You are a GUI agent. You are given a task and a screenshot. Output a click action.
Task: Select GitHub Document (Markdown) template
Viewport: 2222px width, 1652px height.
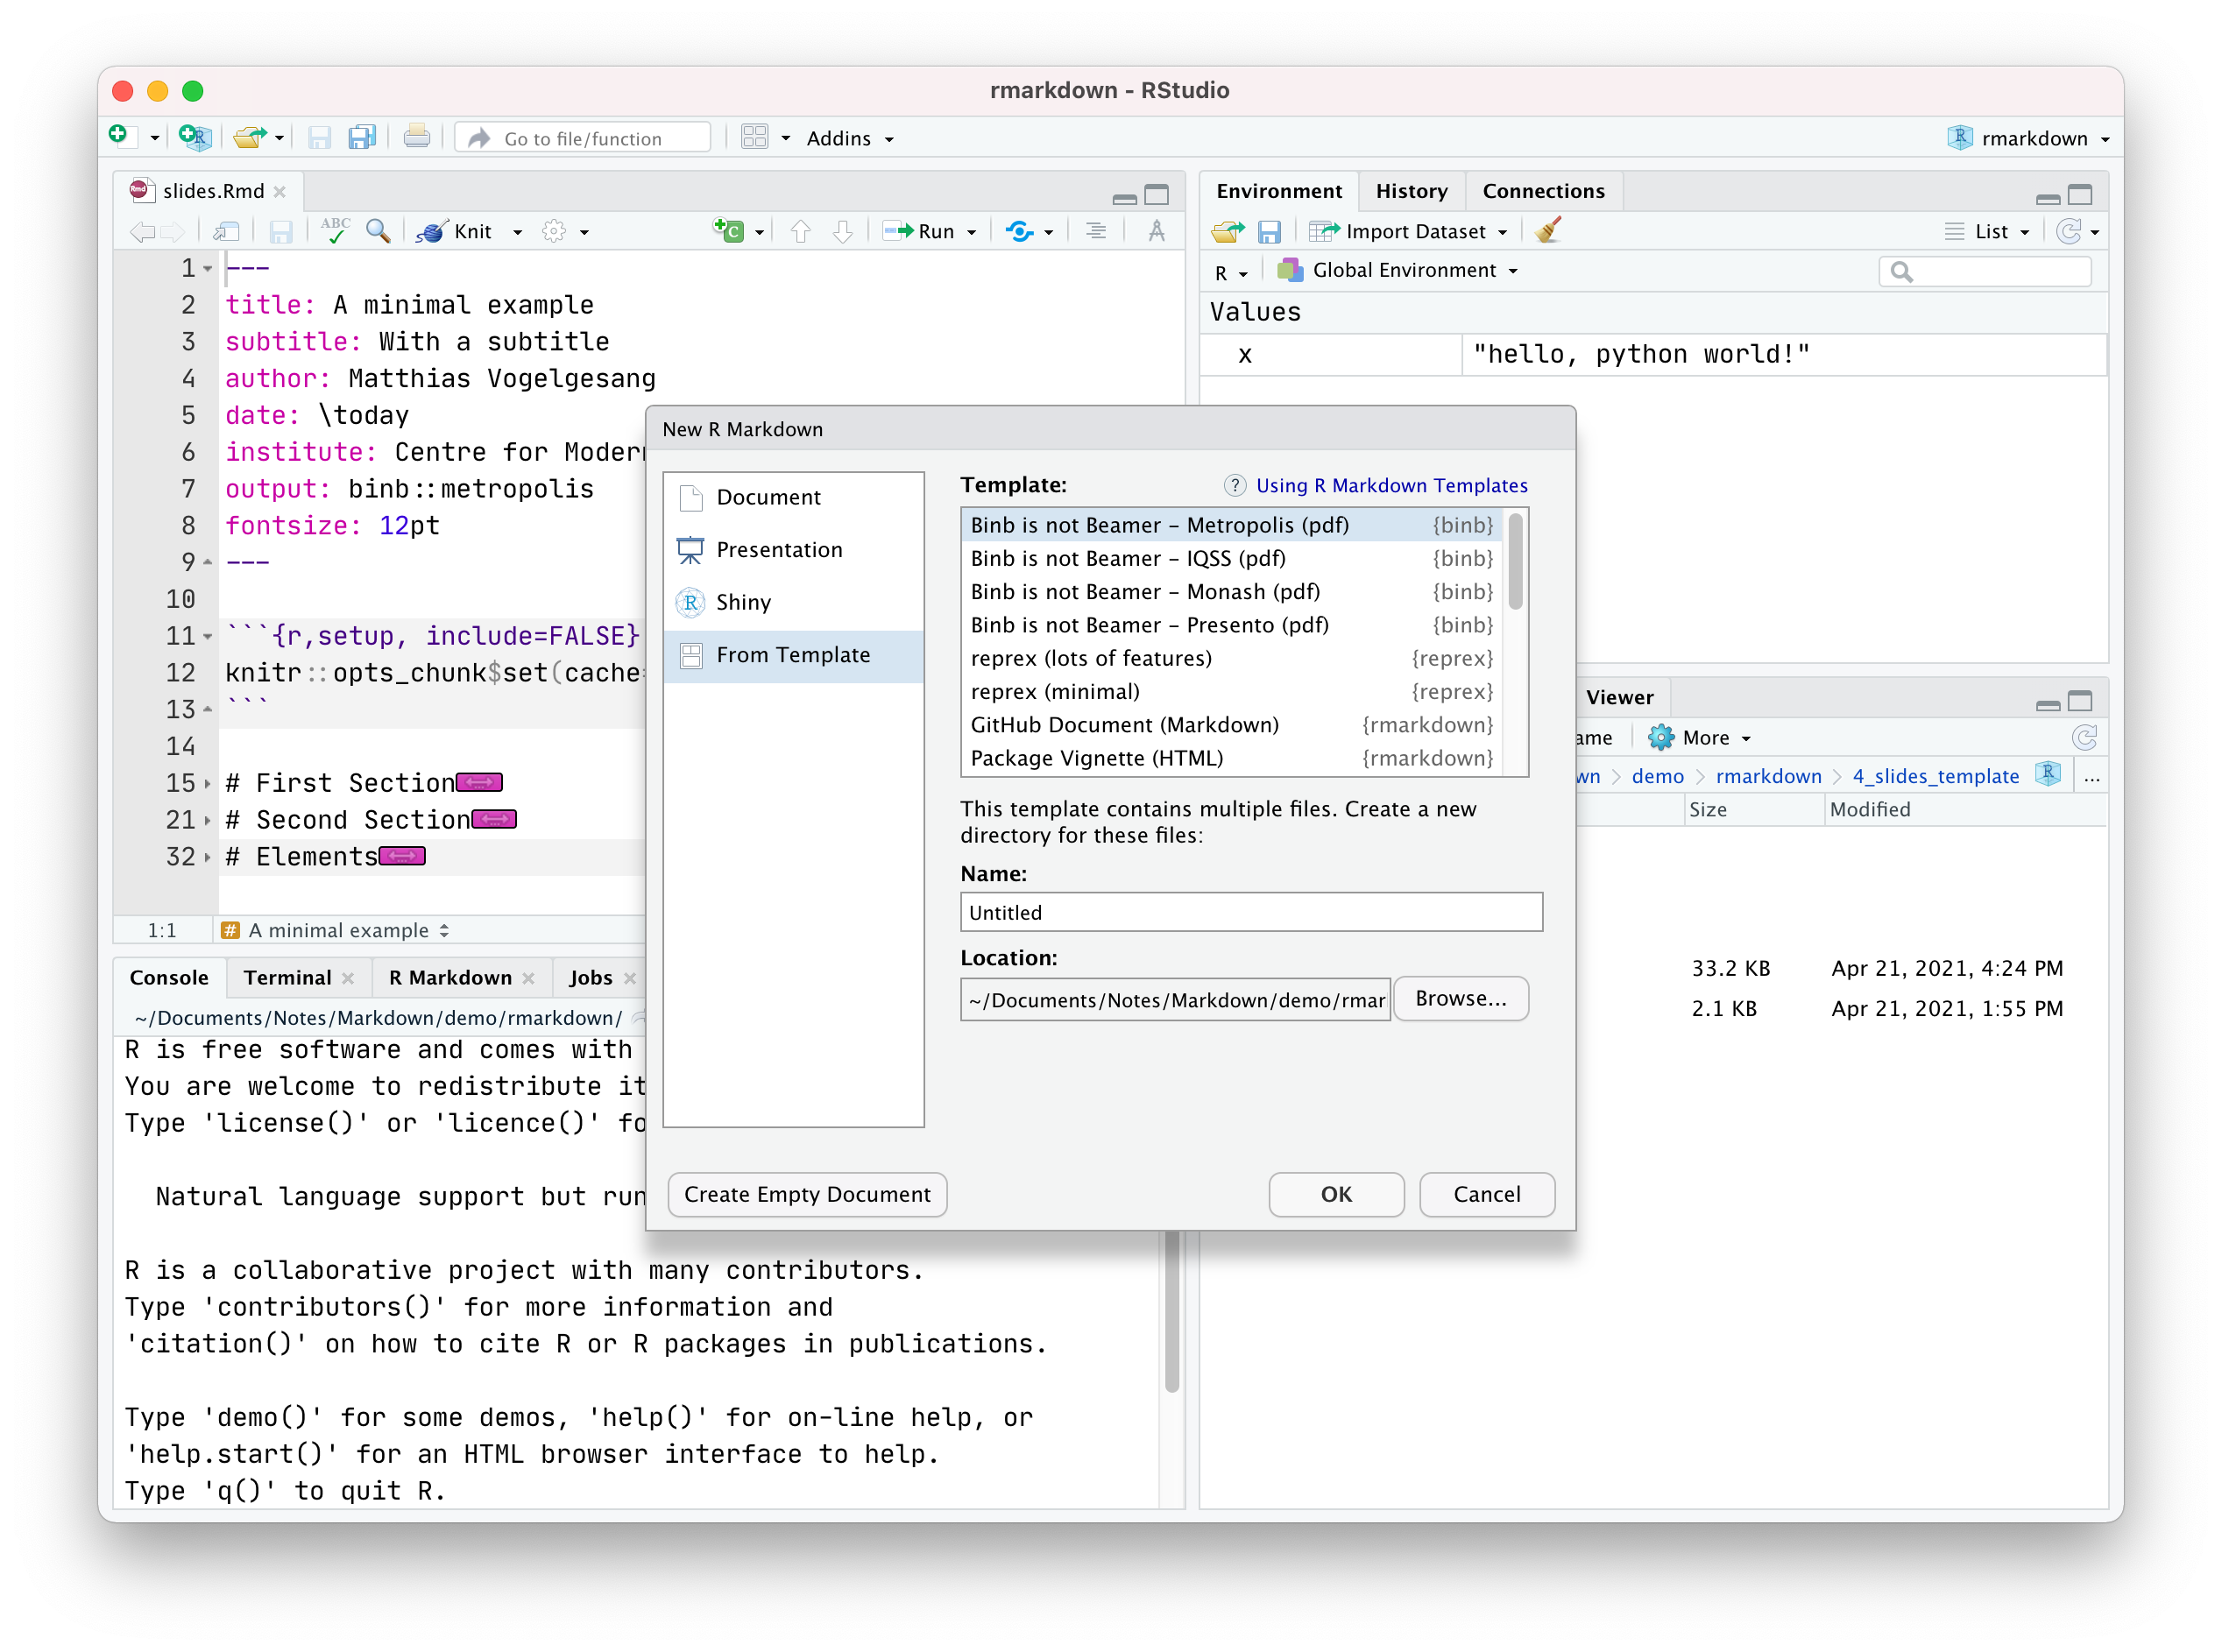(1231, 724)
